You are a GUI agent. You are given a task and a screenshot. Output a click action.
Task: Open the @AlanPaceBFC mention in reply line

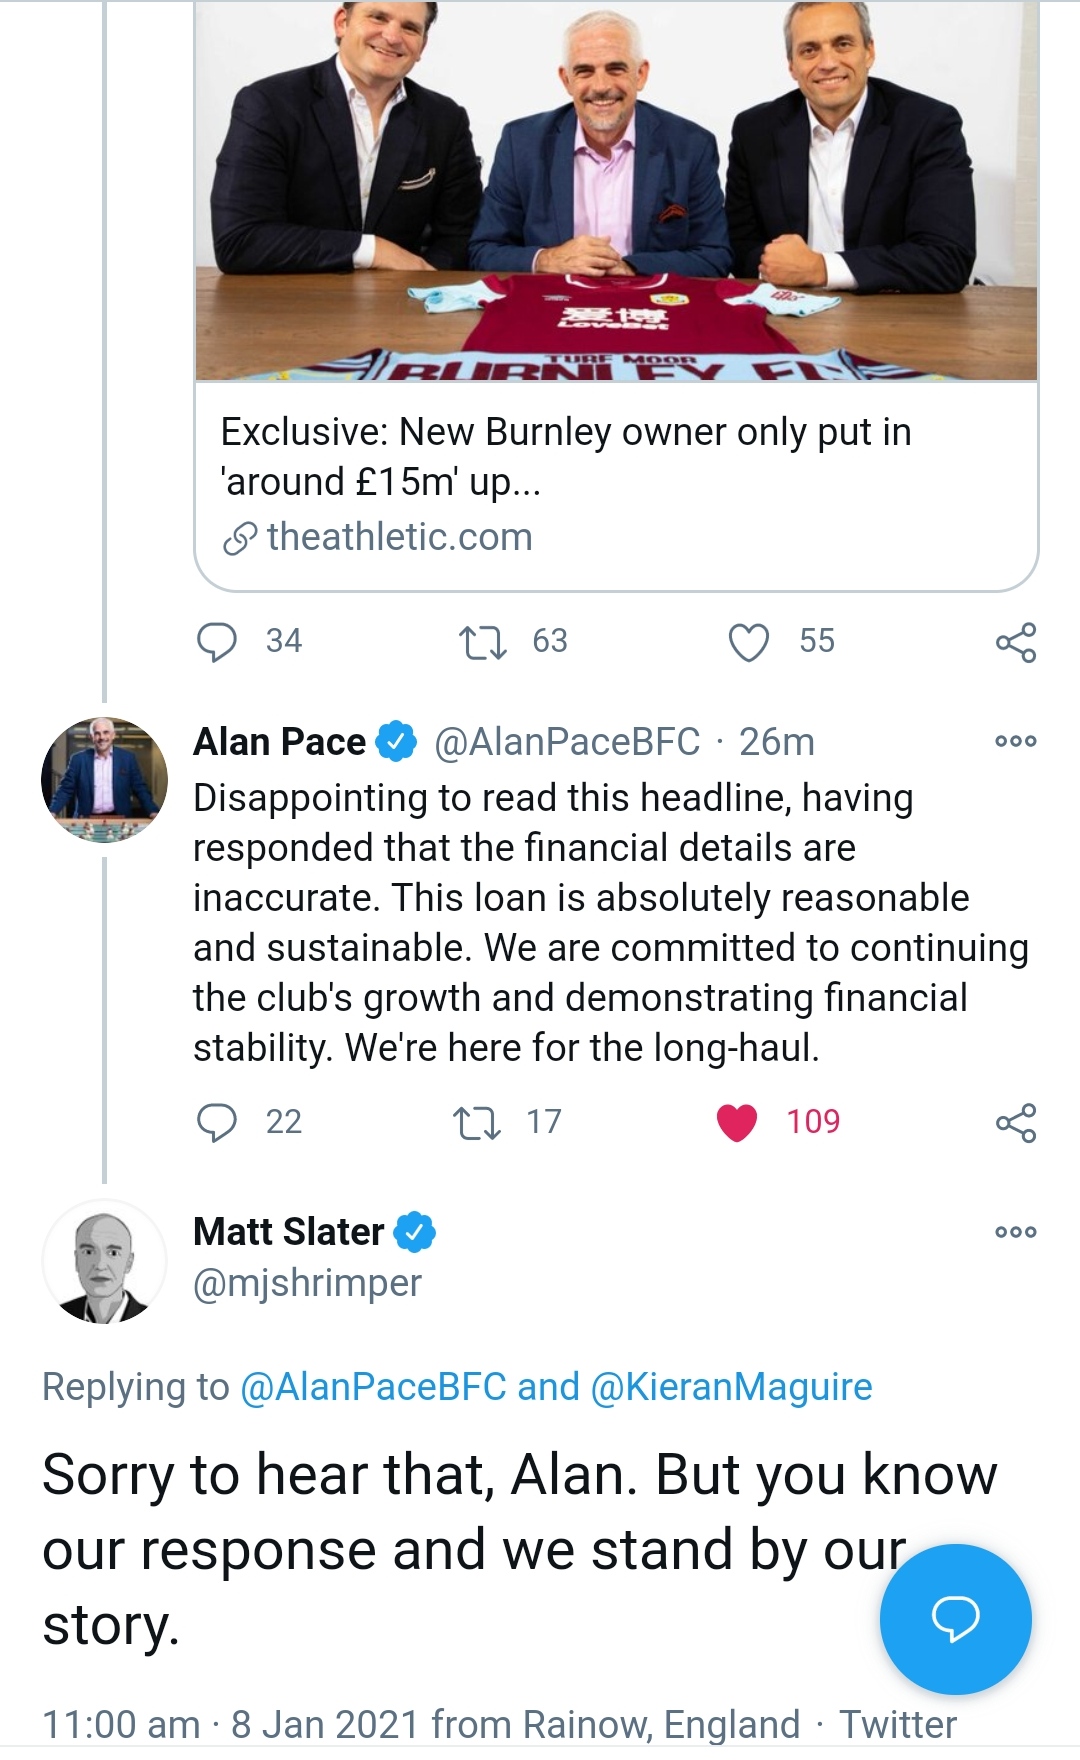tap(374, 1387)
